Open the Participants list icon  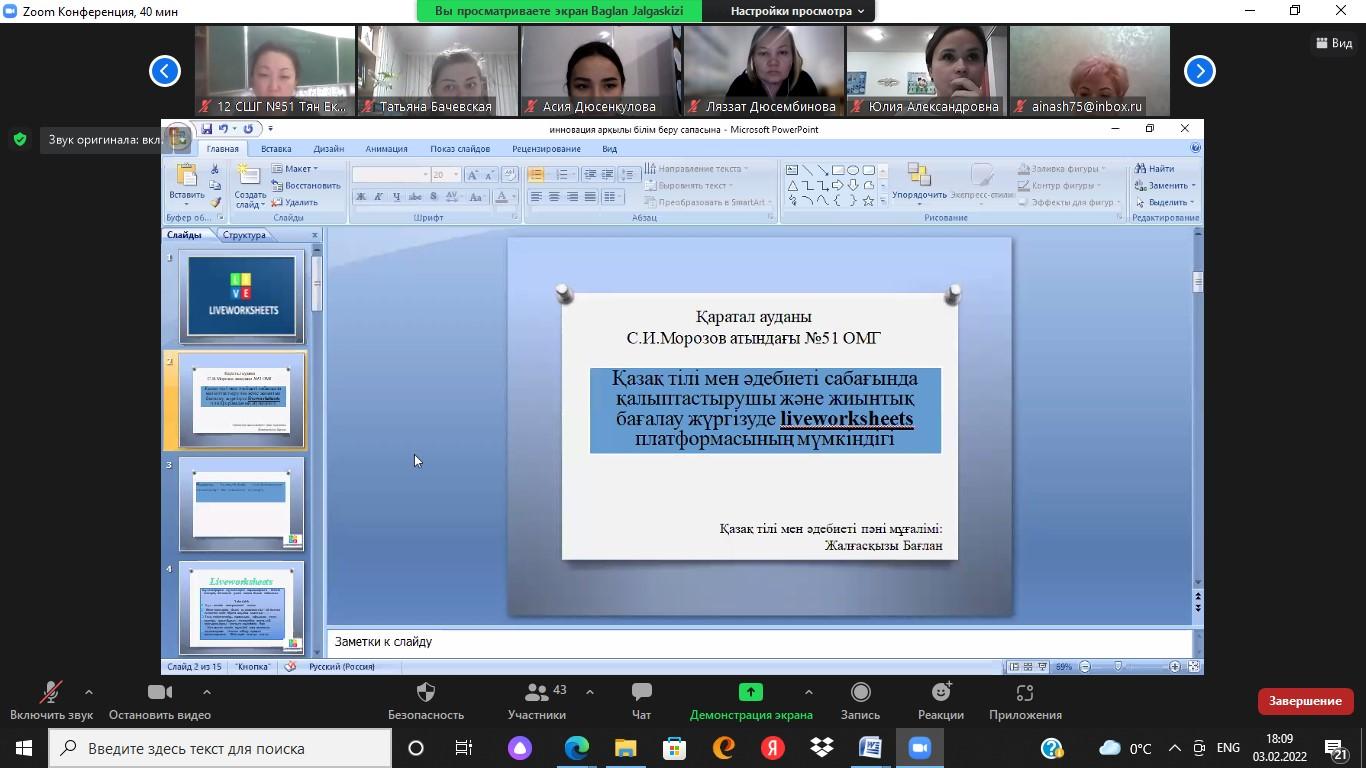537,693
